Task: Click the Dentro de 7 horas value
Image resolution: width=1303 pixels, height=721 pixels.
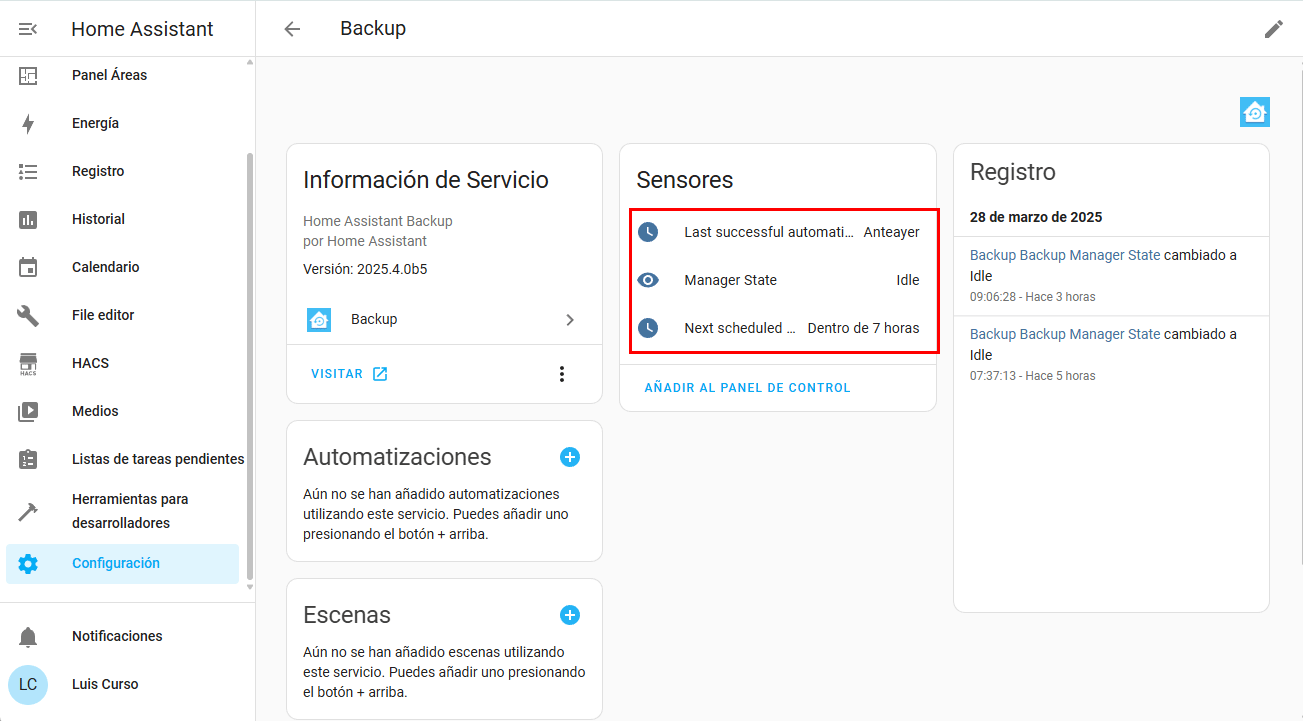Action: 863,328
